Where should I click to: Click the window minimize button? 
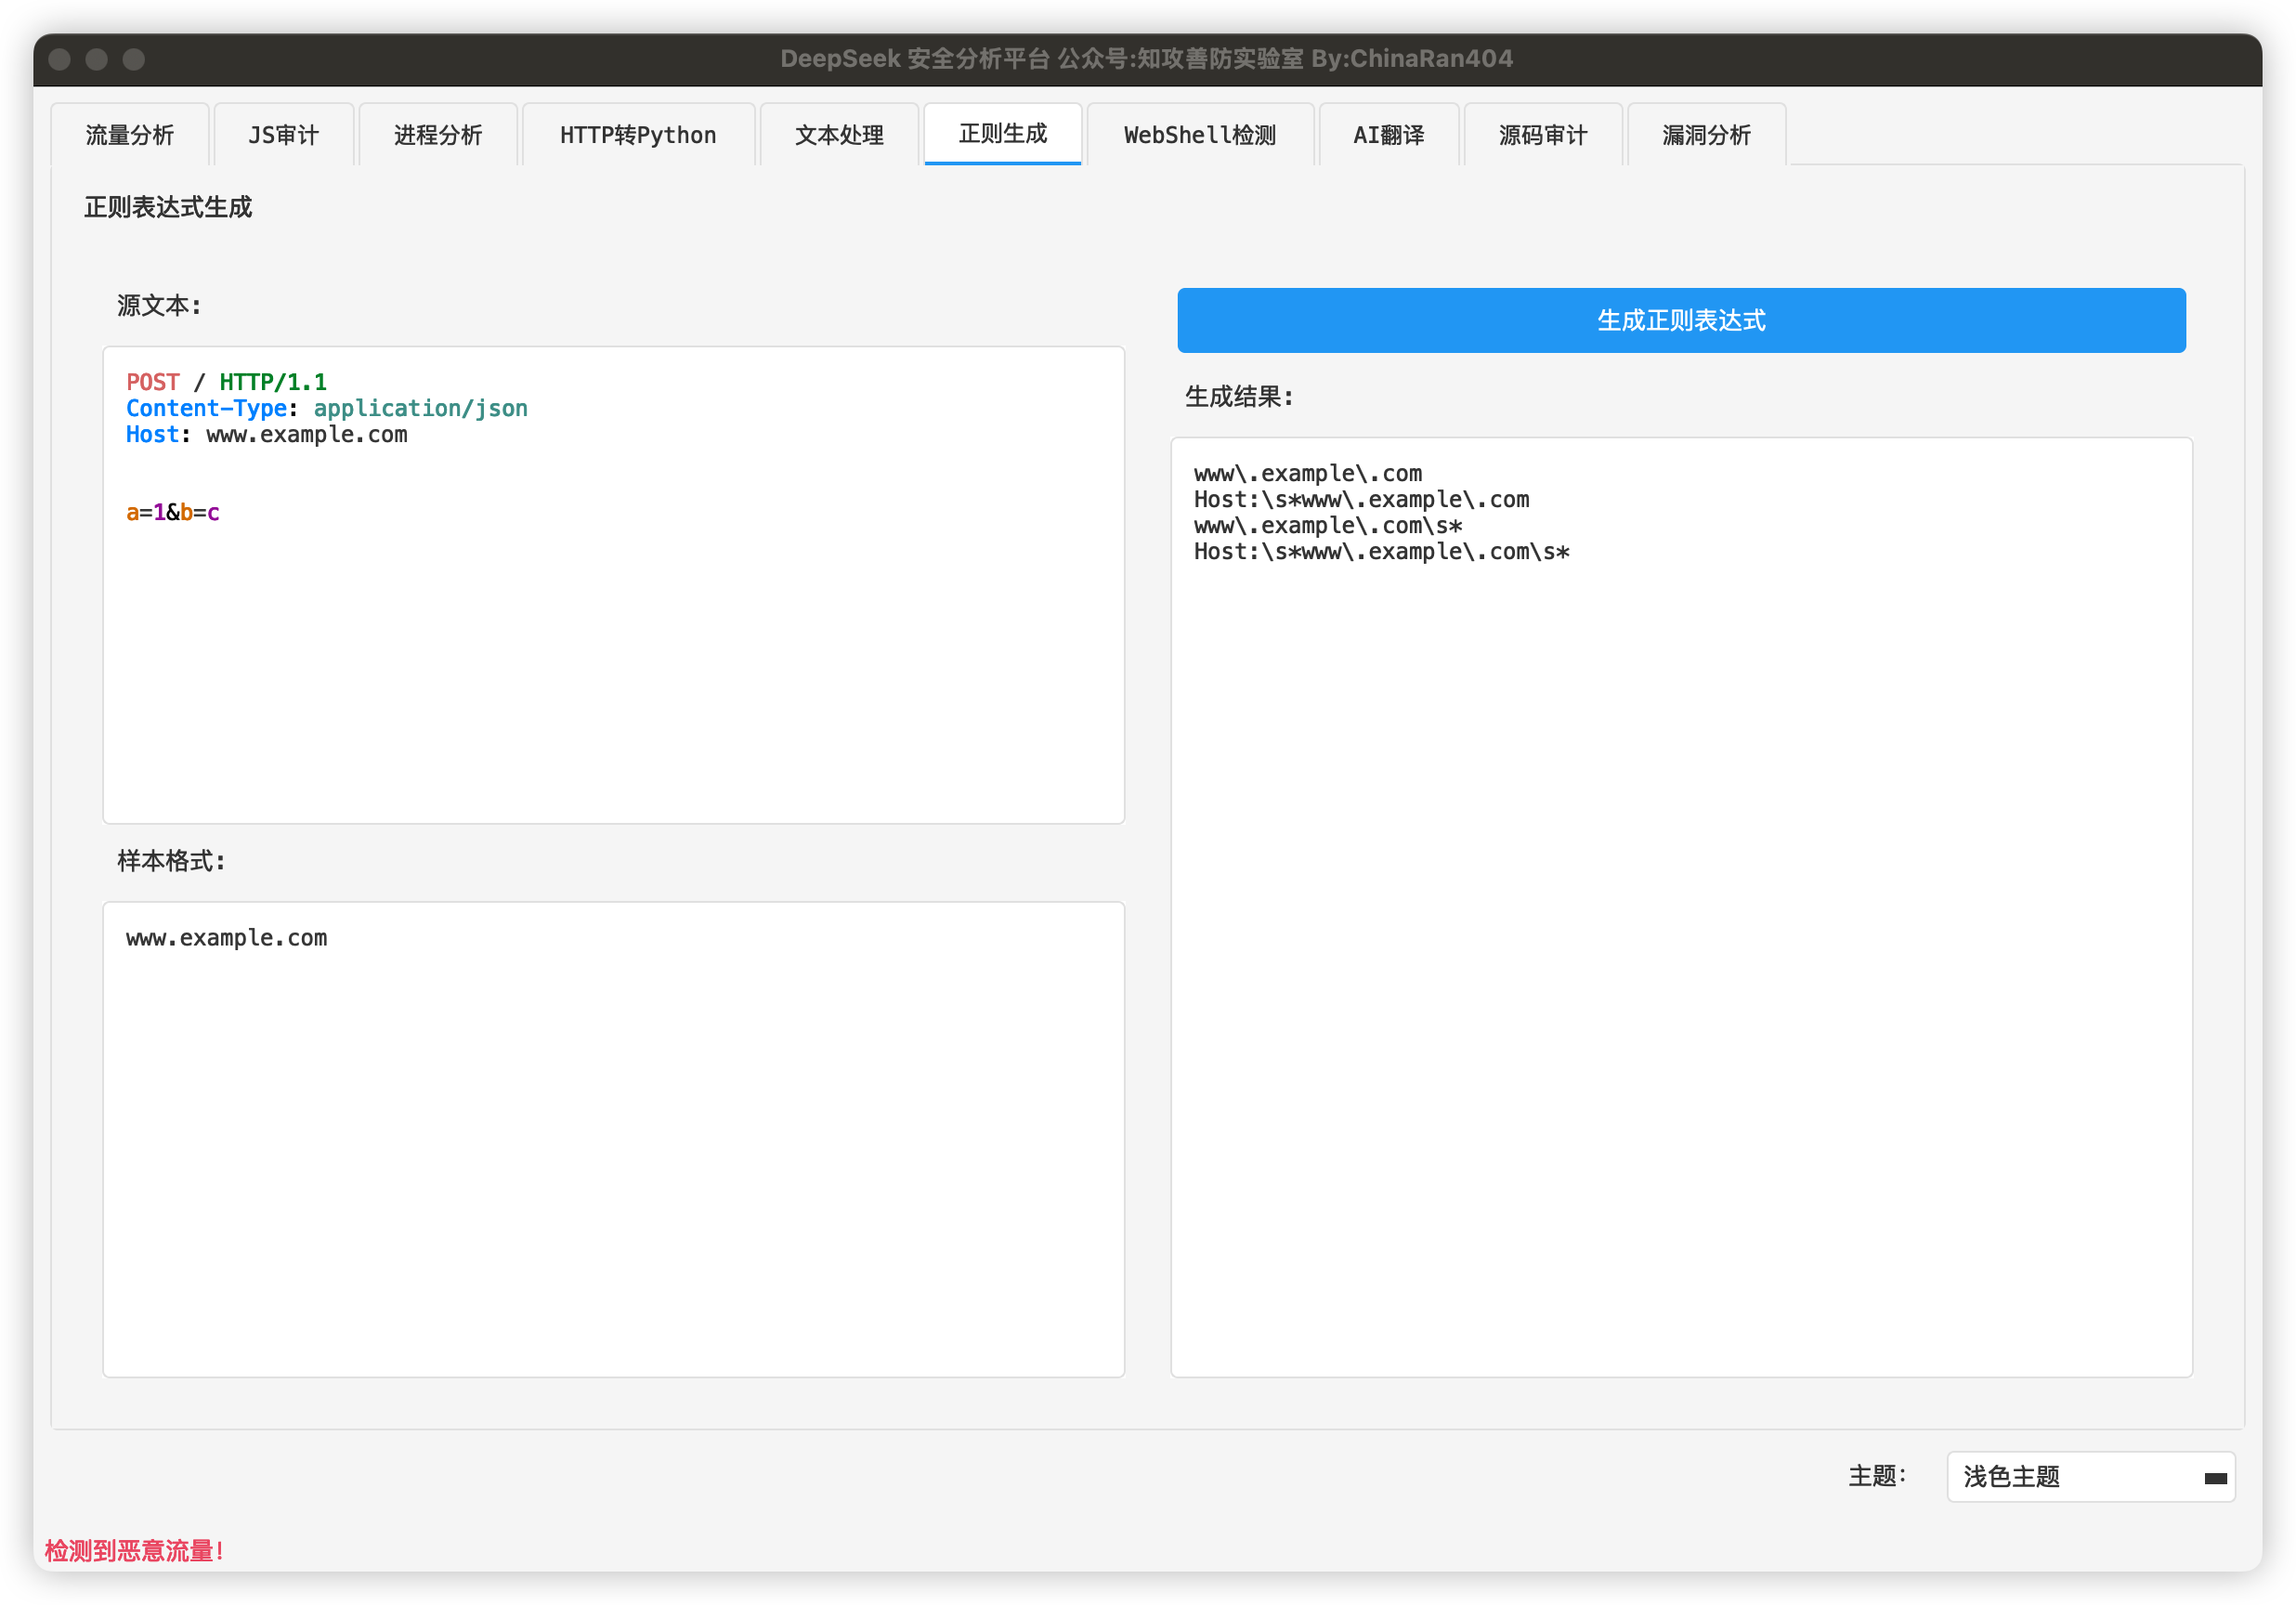coord(97,59)
